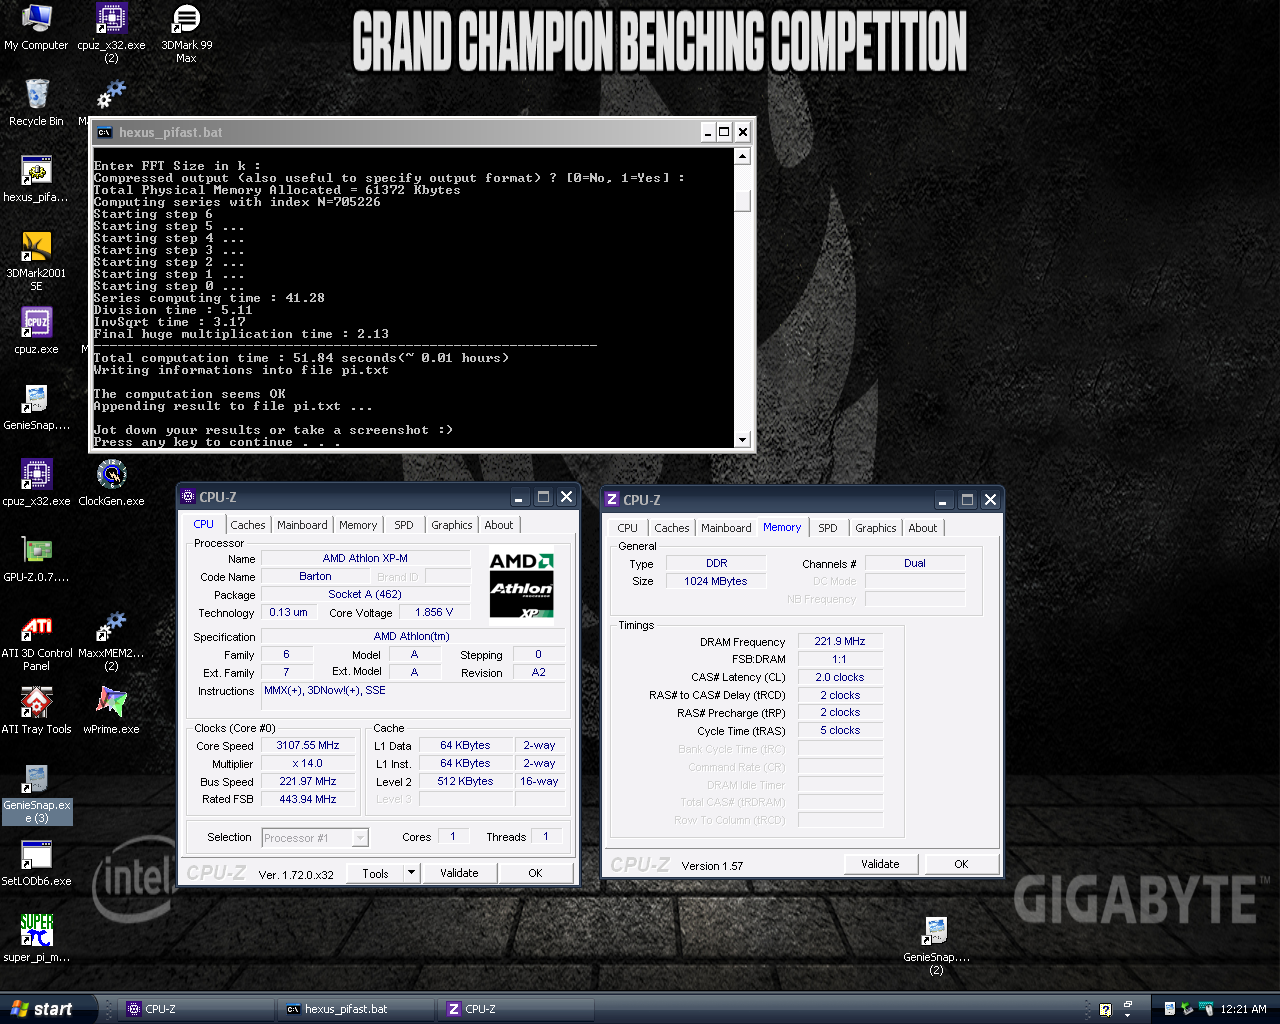The image size is (1280, 1024).
Task: Launch 3DMark 99 Max icon
Action: pos(186,33)
